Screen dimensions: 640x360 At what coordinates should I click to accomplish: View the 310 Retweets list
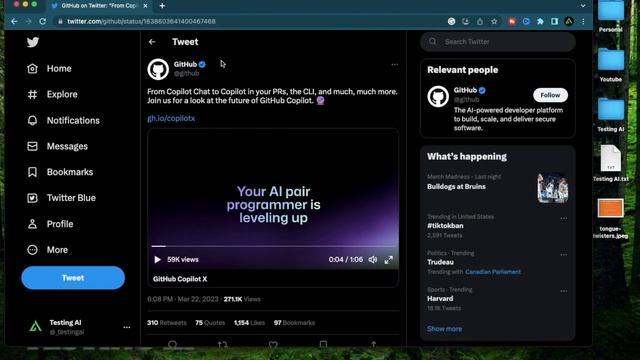[167, 323]
